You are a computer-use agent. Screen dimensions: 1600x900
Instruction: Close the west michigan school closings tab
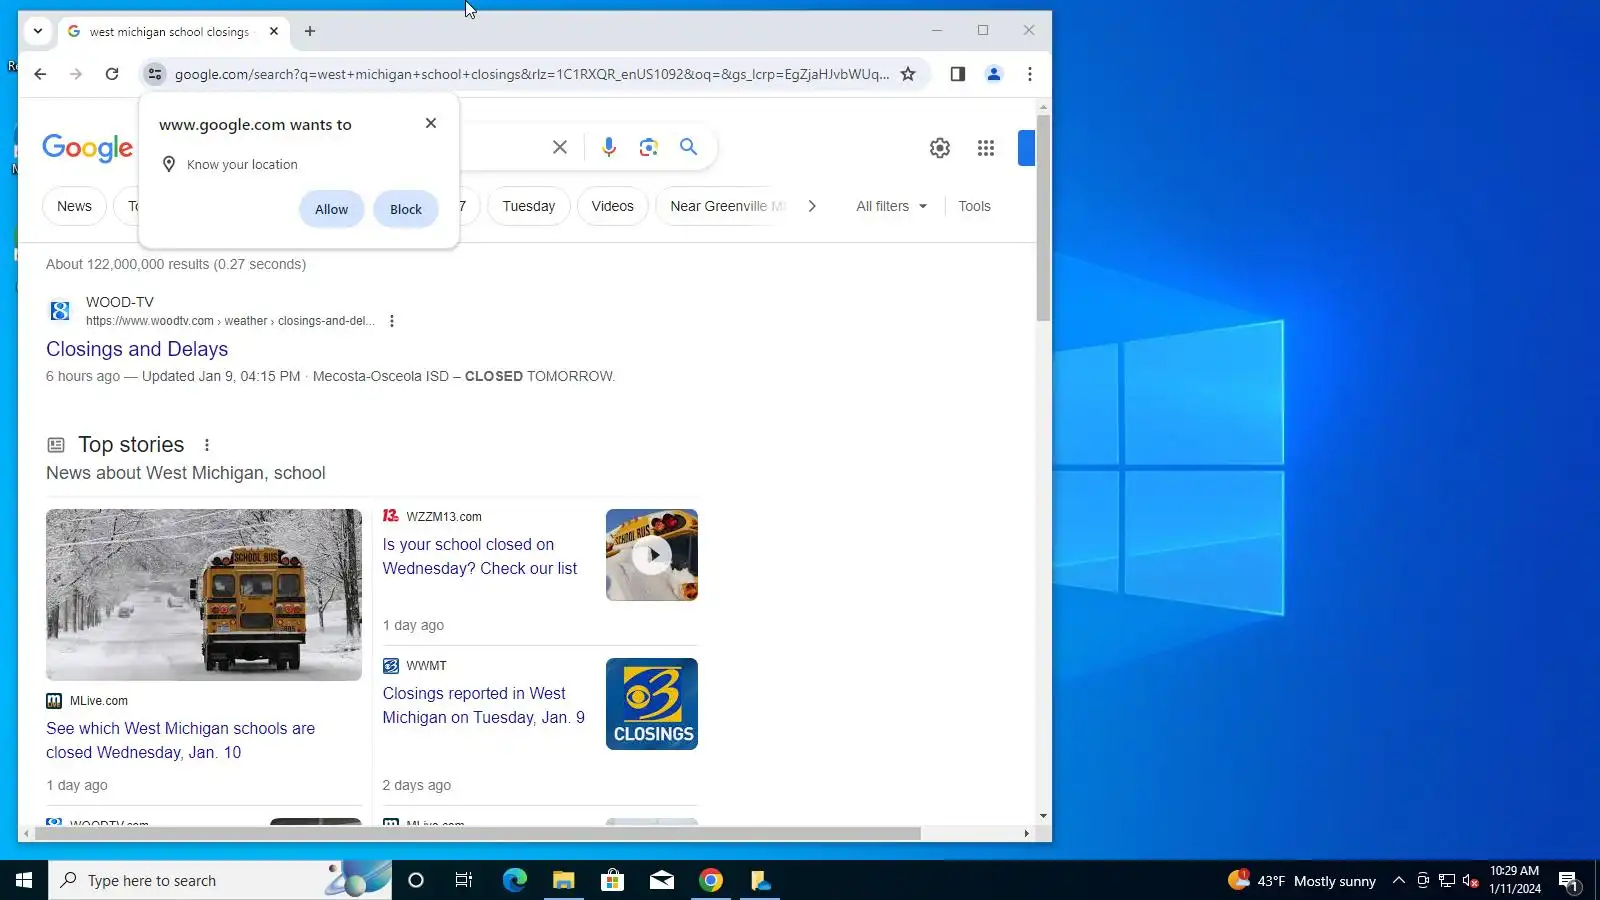point(274,31)
